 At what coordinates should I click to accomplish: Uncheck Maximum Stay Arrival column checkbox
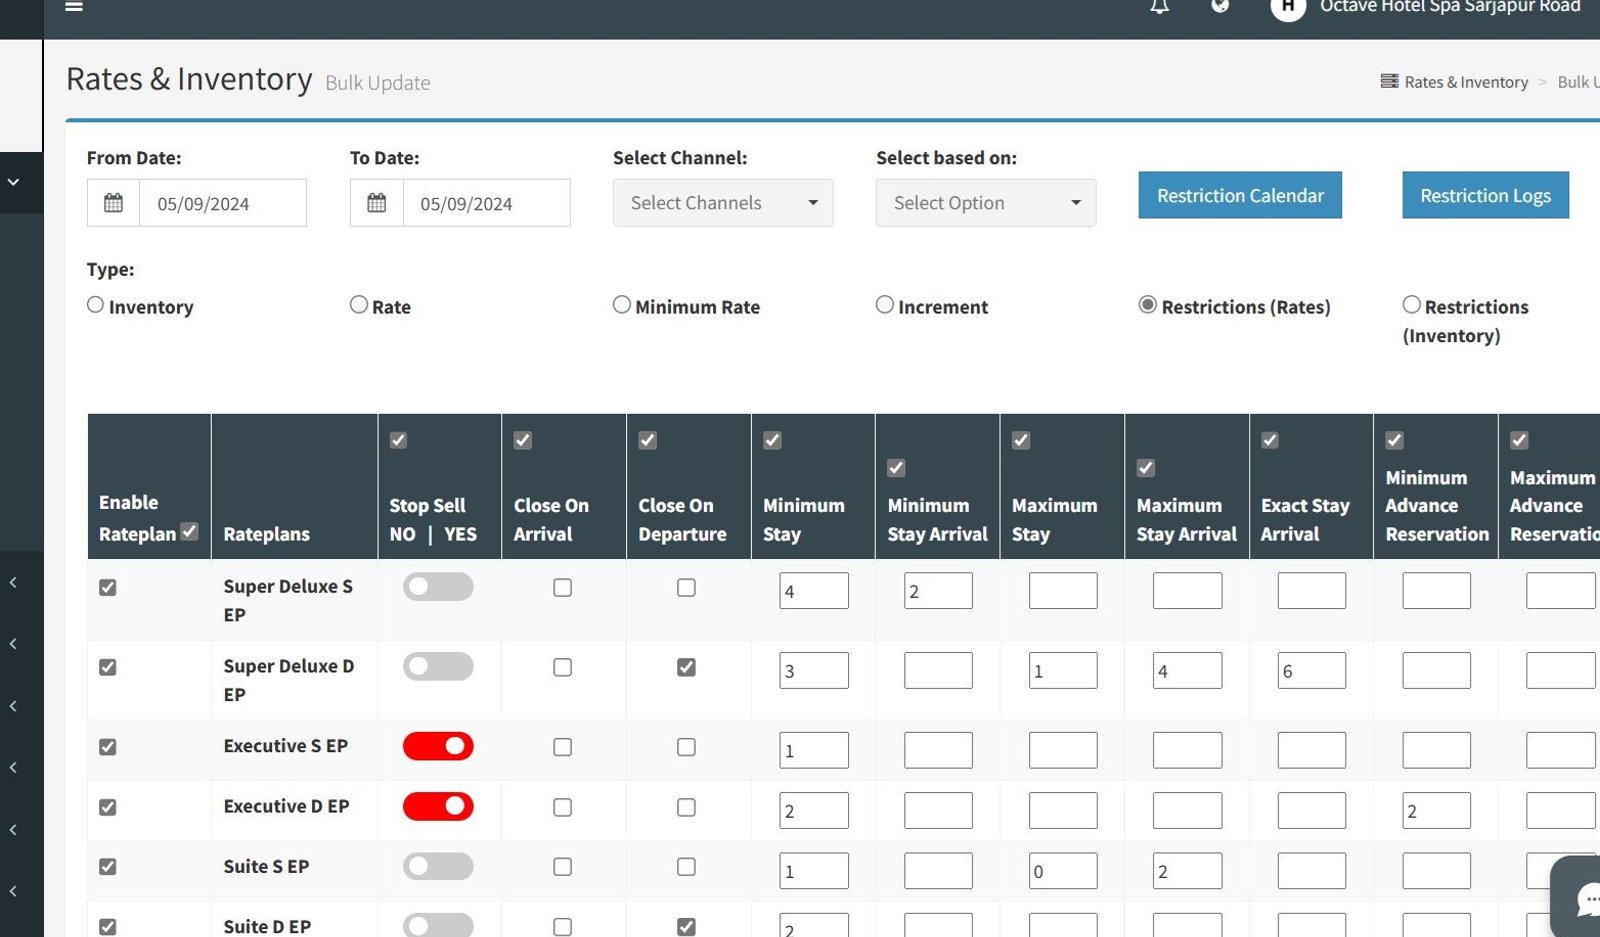[x=1146, y=468]
